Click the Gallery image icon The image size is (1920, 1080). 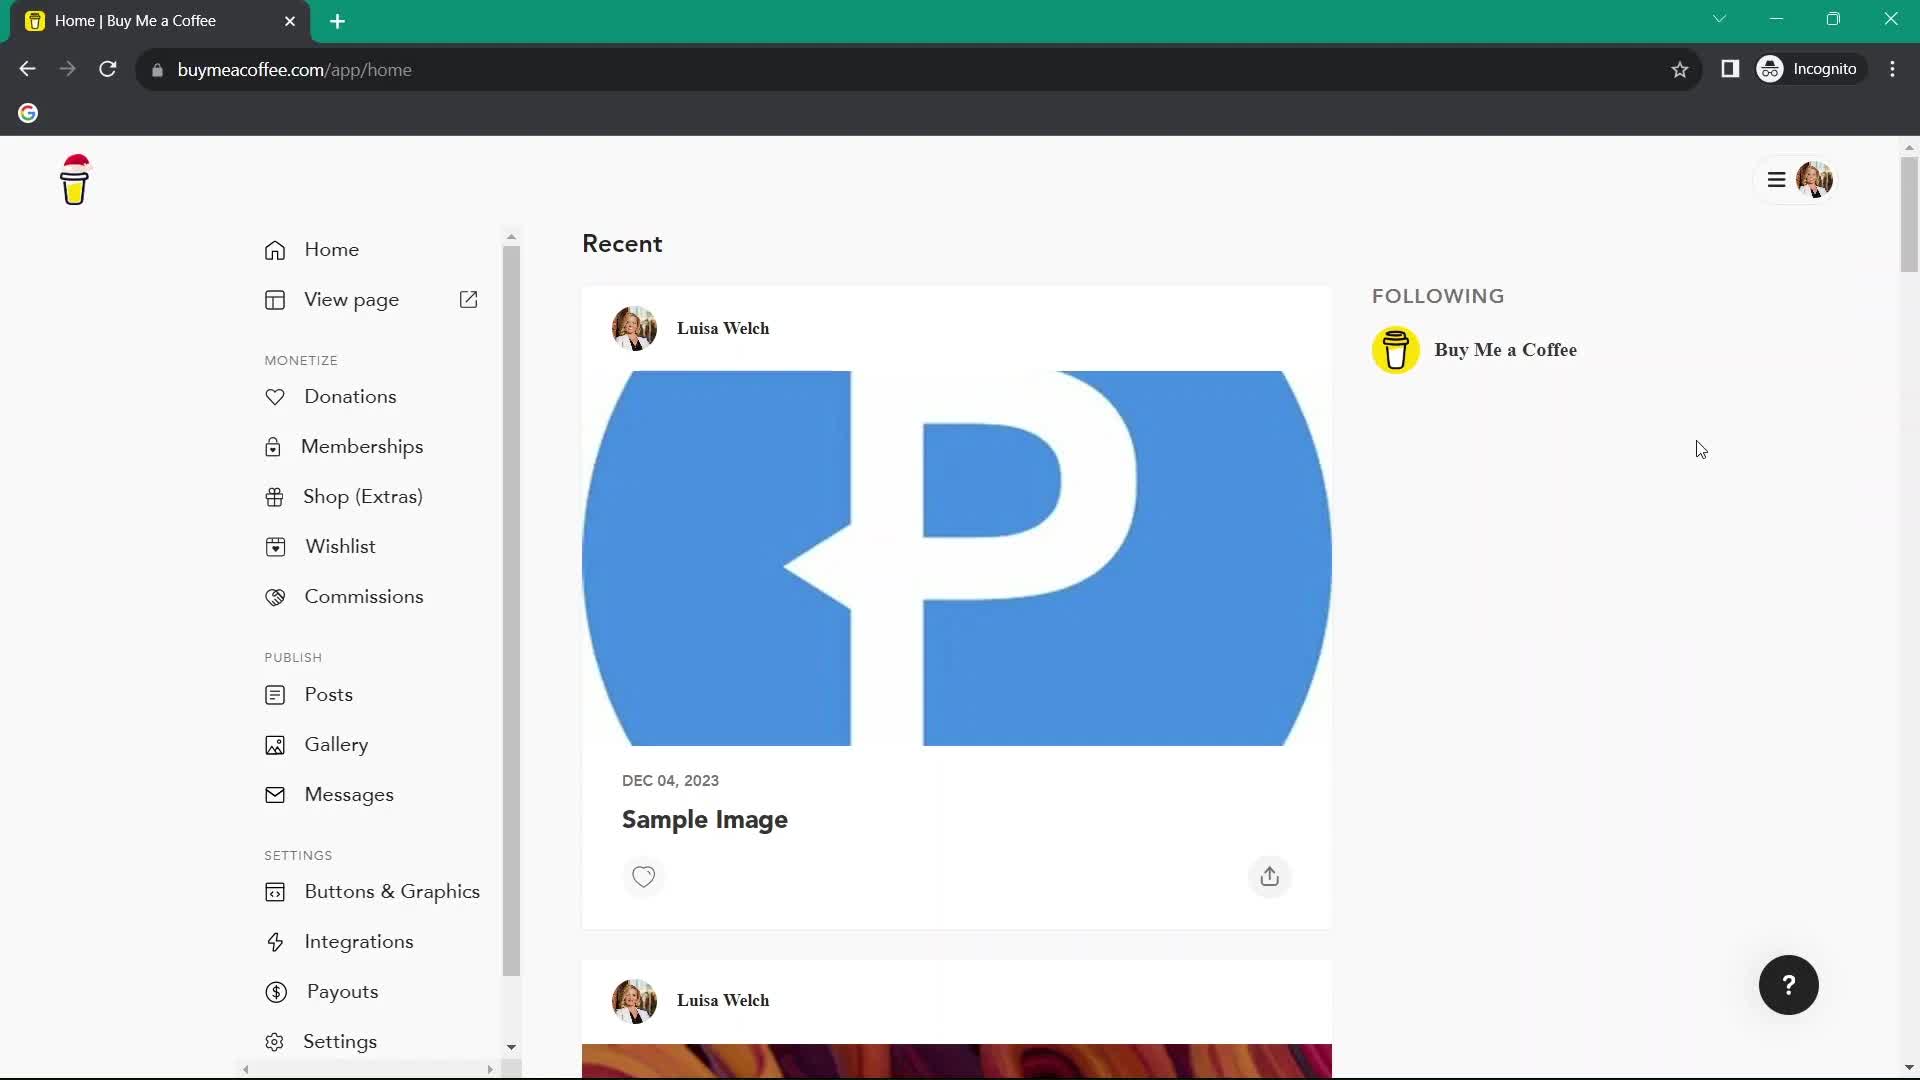274,744
